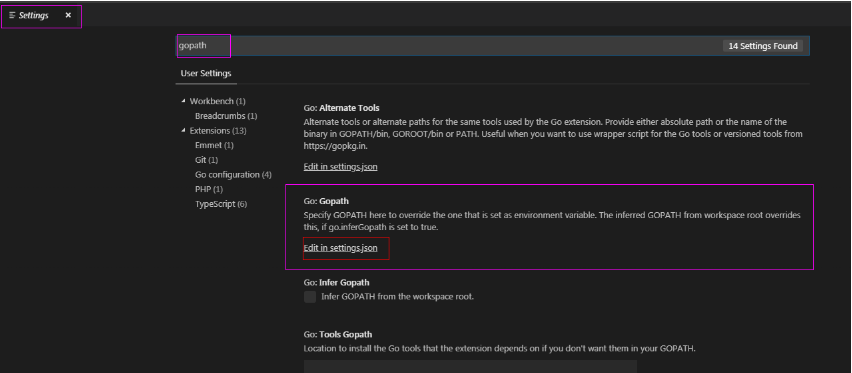Click the Tools Gopath text input box
Viewport: 852px width, 373px height.
(x=470, y=366)
